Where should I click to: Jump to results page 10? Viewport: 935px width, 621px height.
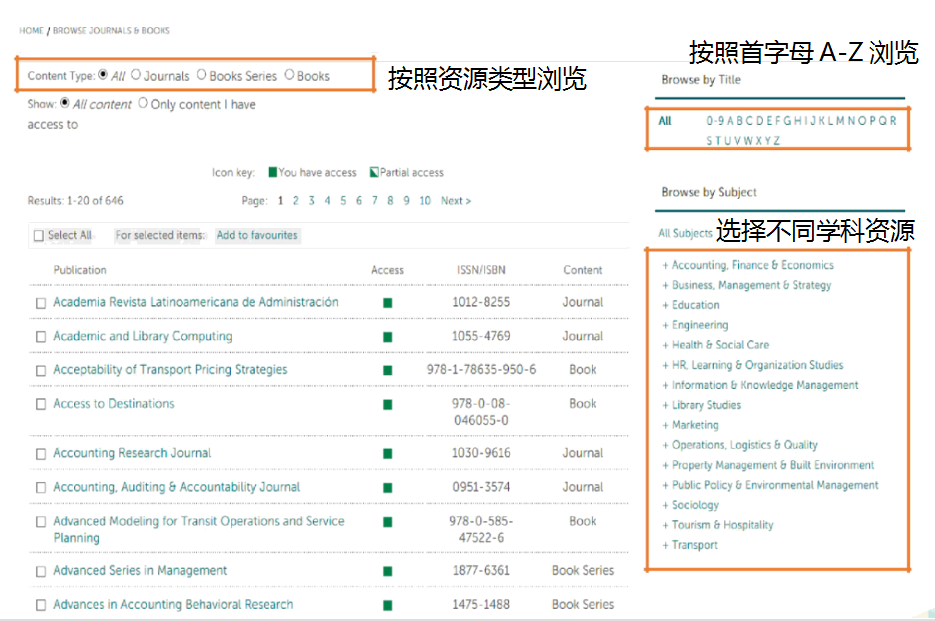(425, 201)
